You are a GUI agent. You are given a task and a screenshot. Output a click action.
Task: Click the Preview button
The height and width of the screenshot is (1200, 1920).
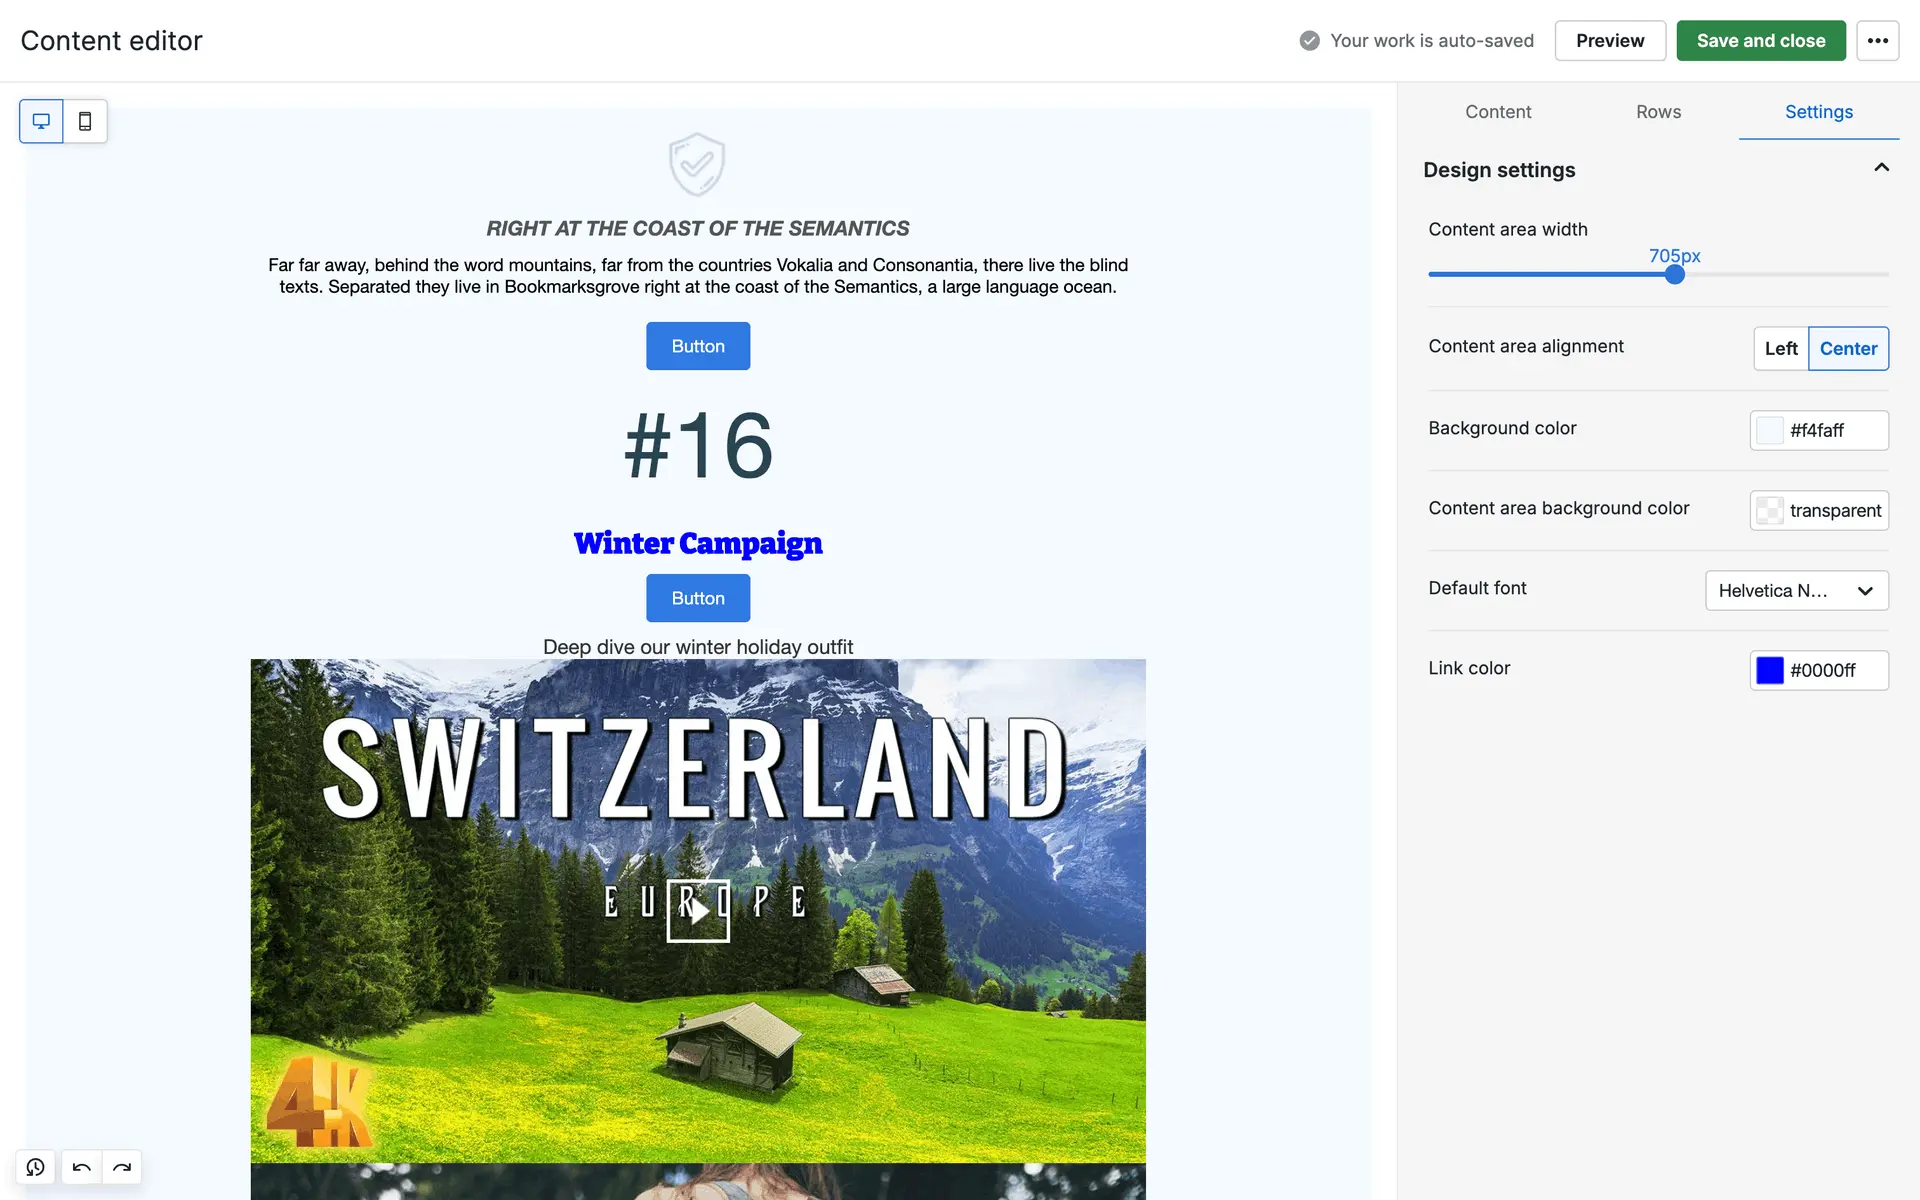click(x=1609, y=41)
